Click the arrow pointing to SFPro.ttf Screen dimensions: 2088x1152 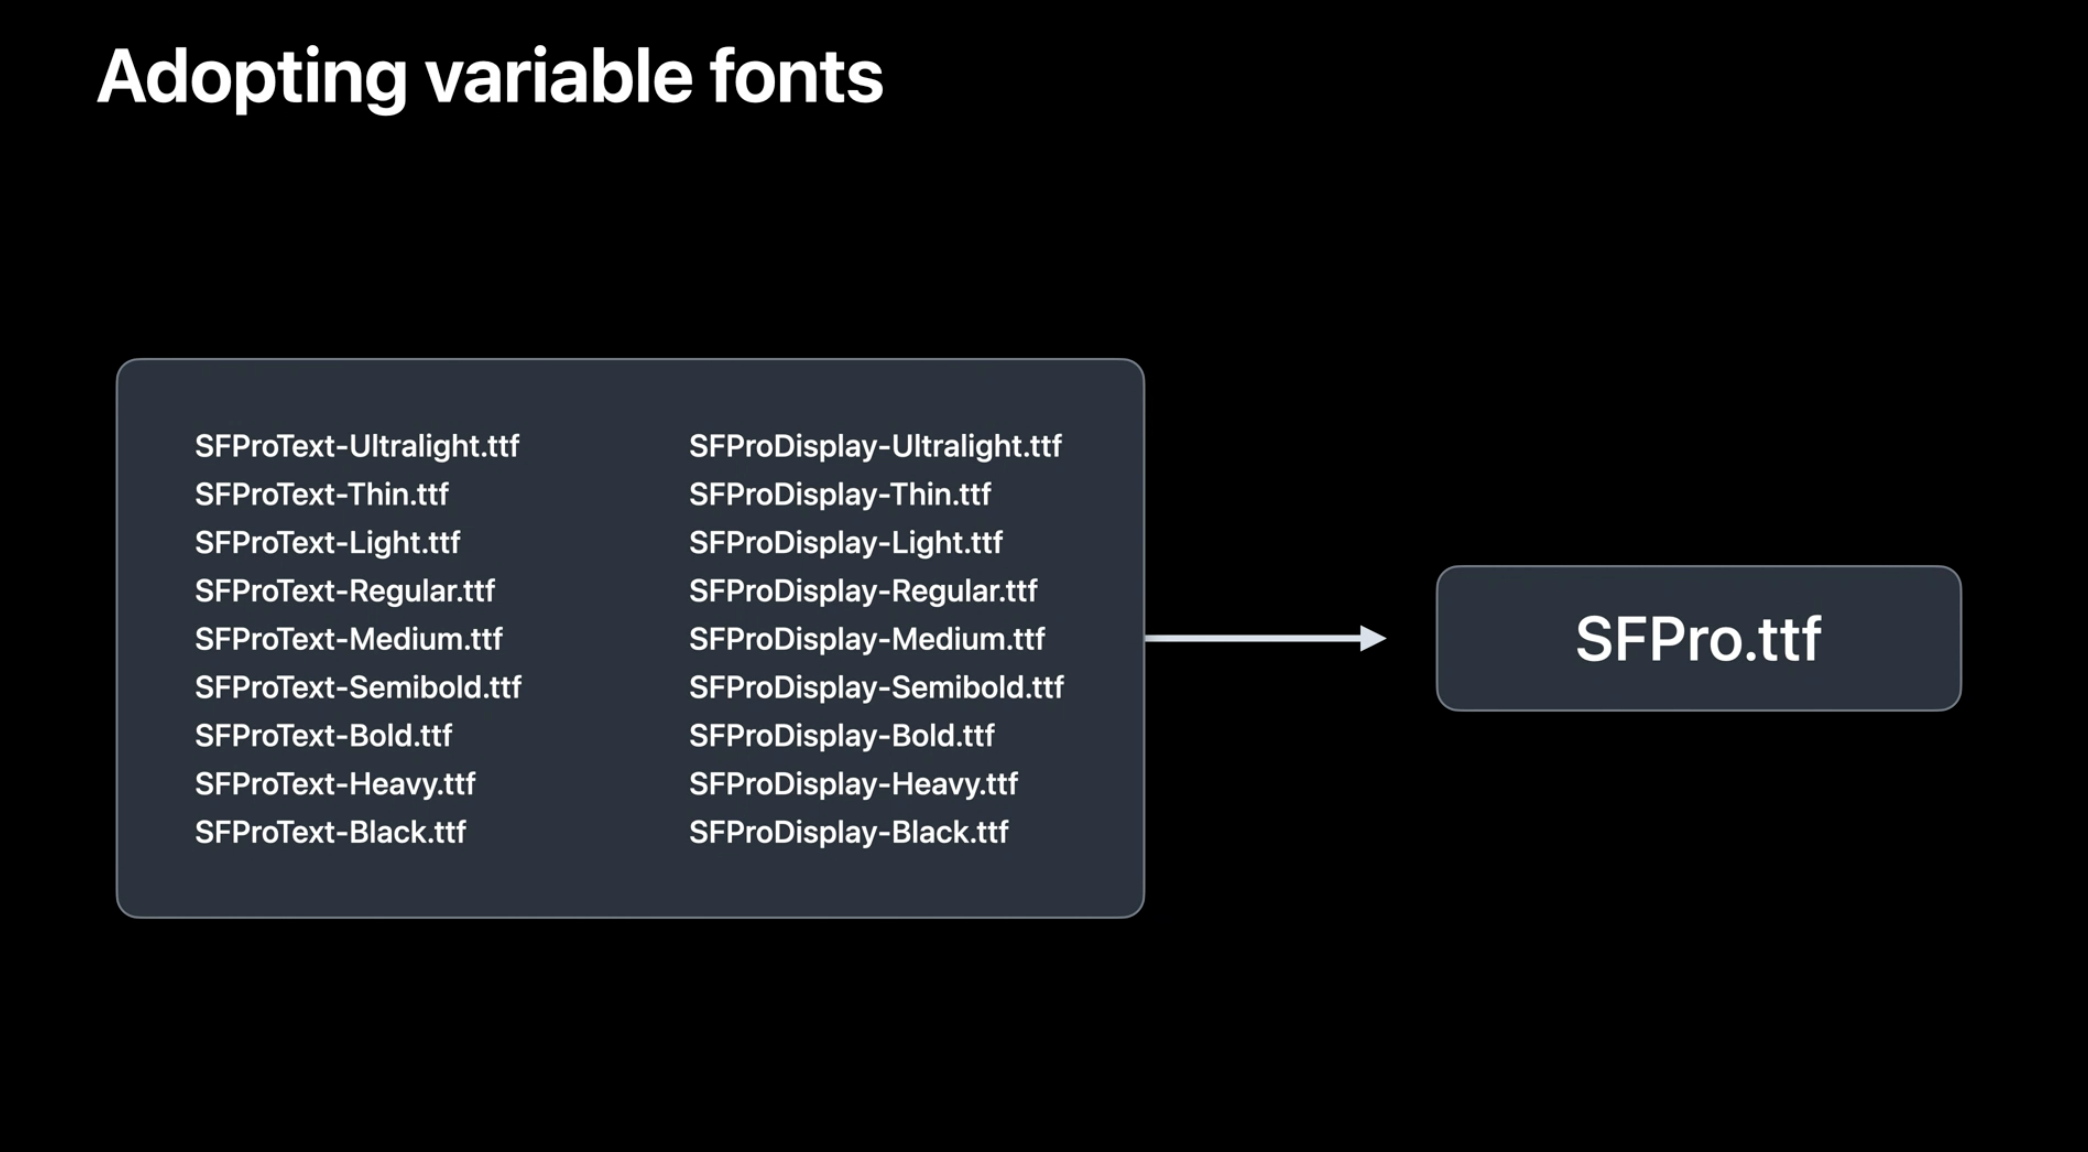(1266, 638)
